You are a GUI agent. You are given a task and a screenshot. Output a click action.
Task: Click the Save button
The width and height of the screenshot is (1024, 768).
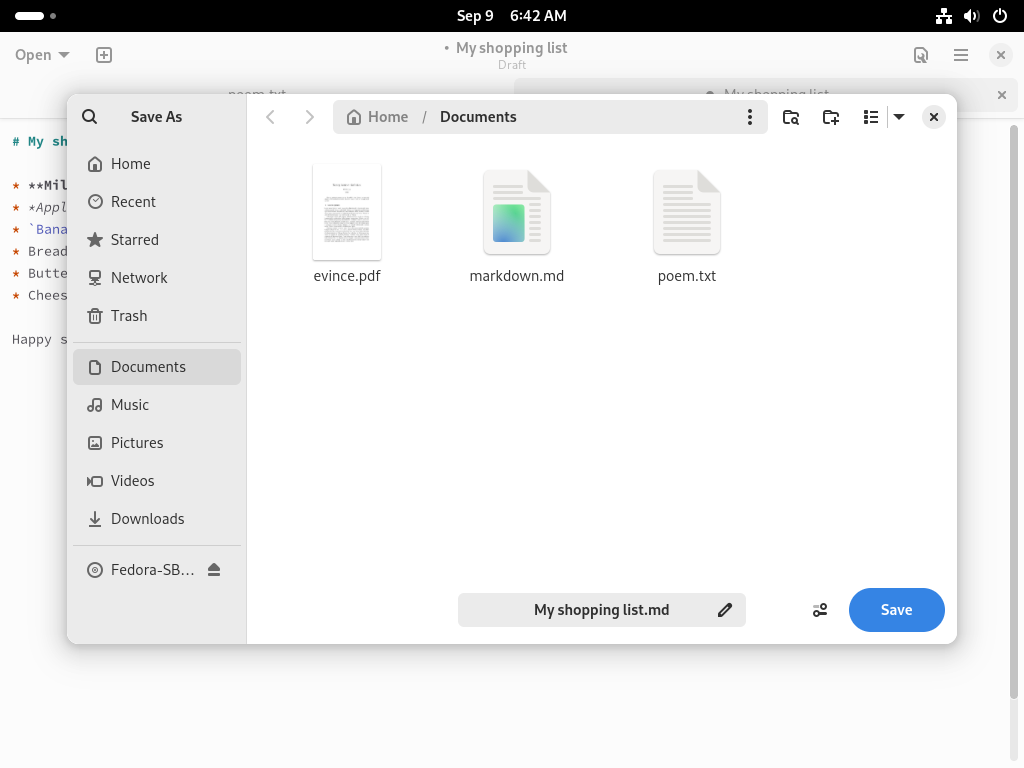coord(896,610)
